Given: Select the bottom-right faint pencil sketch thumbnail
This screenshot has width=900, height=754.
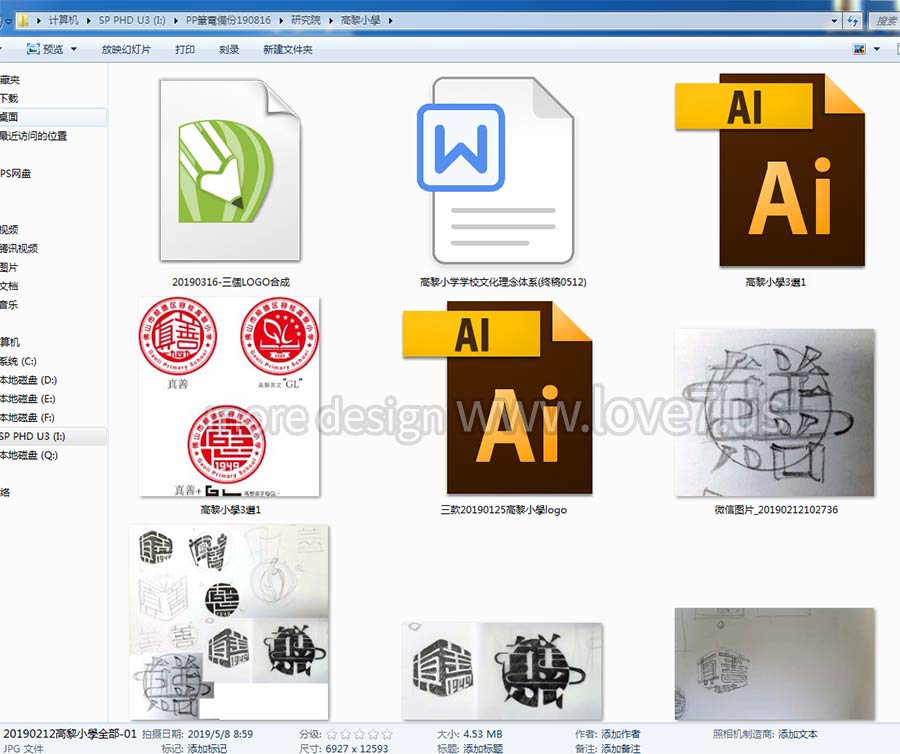Looking at the screenshot, I should tap(774, 664).
